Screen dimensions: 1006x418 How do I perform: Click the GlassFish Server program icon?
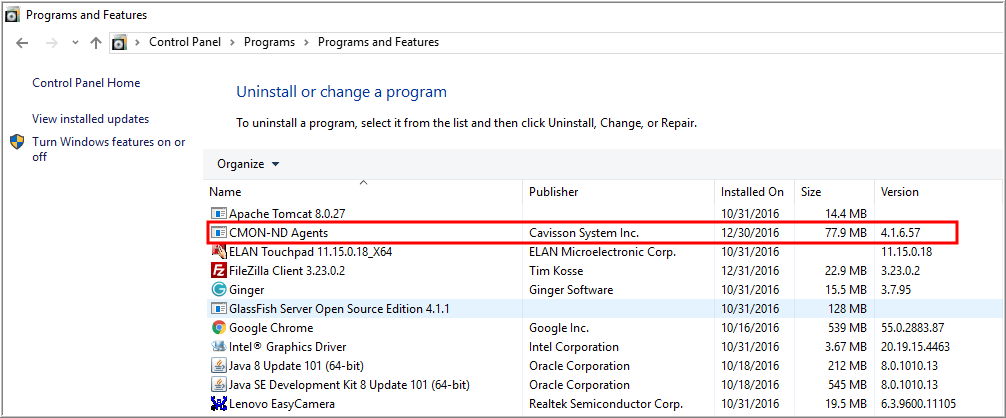219,309
